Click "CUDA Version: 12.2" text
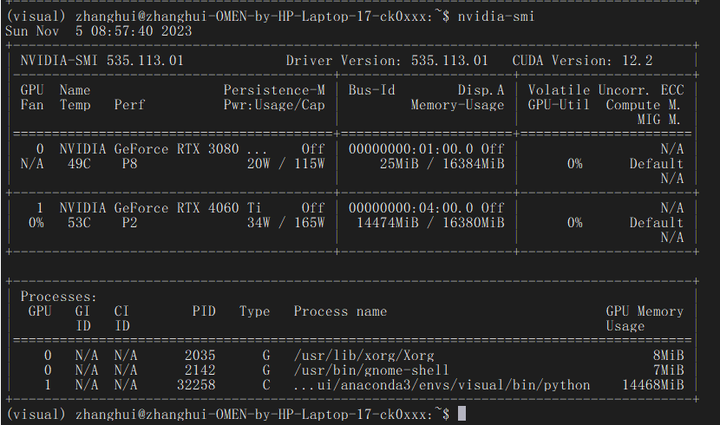 pyautogui.click(x=582, y=61)
